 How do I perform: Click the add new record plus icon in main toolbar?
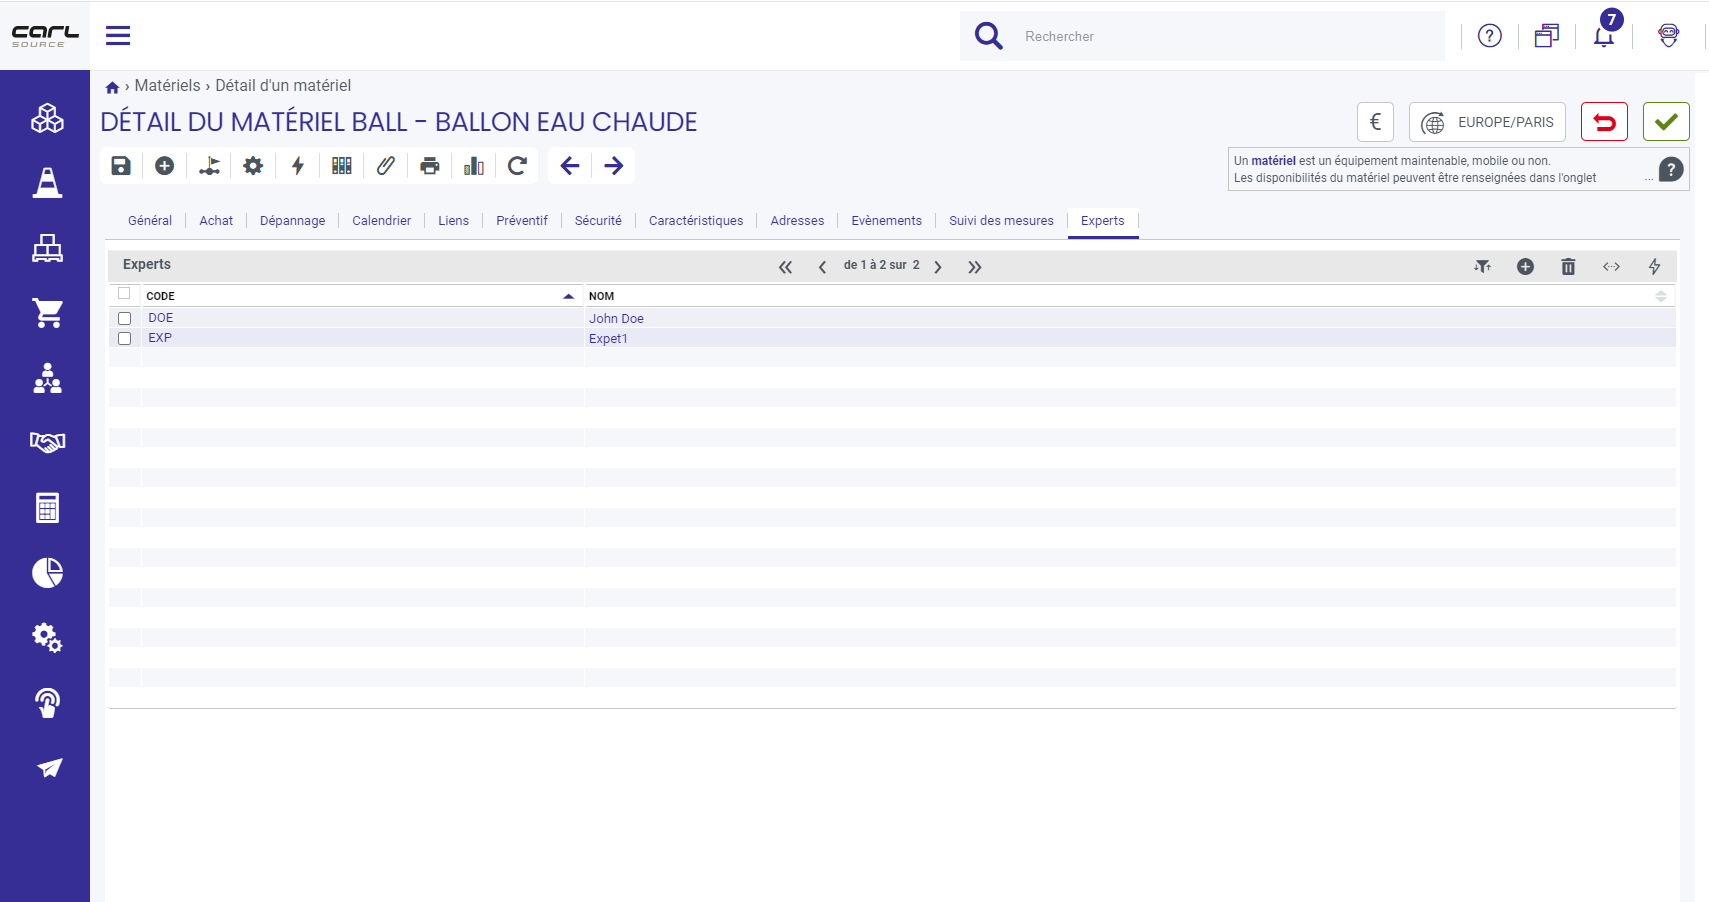point(165,166)
